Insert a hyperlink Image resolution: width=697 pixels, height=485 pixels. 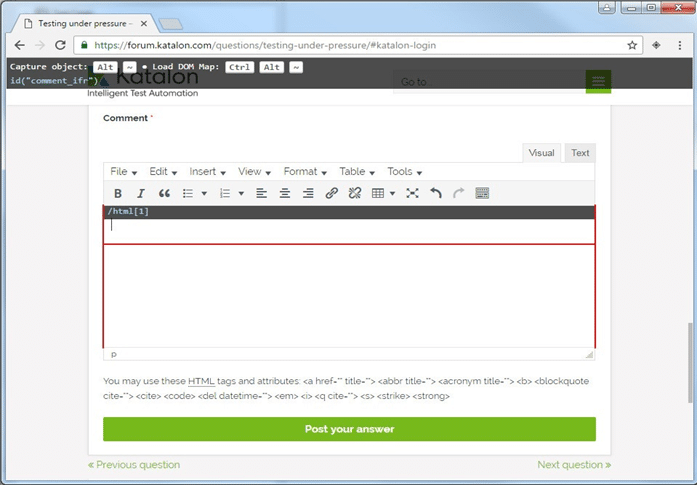pos(332,193)
